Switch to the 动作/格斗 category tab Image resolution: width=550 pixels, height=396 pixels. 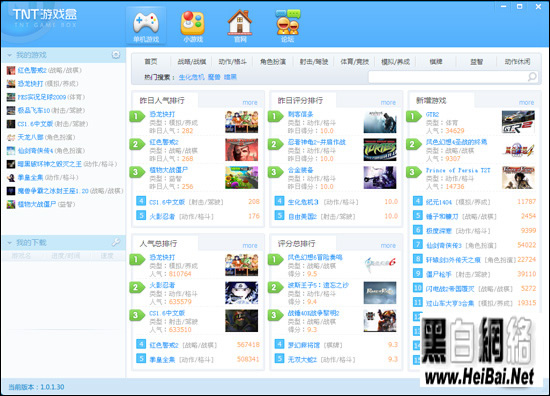click(232, 62)
